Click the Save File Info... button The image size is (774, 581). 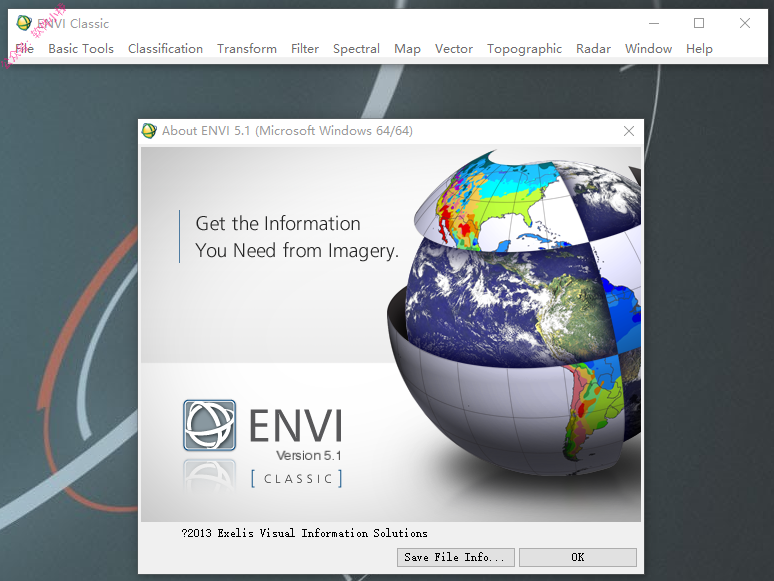coord(456,557)
